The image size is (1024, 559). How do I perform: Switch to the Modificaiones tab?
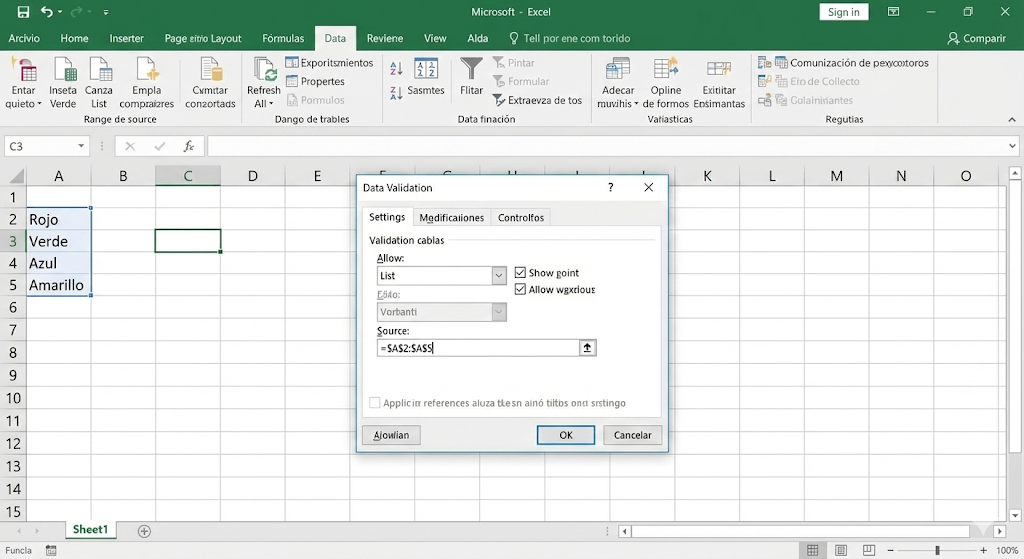pyautogui.click(x=451, y=217)
